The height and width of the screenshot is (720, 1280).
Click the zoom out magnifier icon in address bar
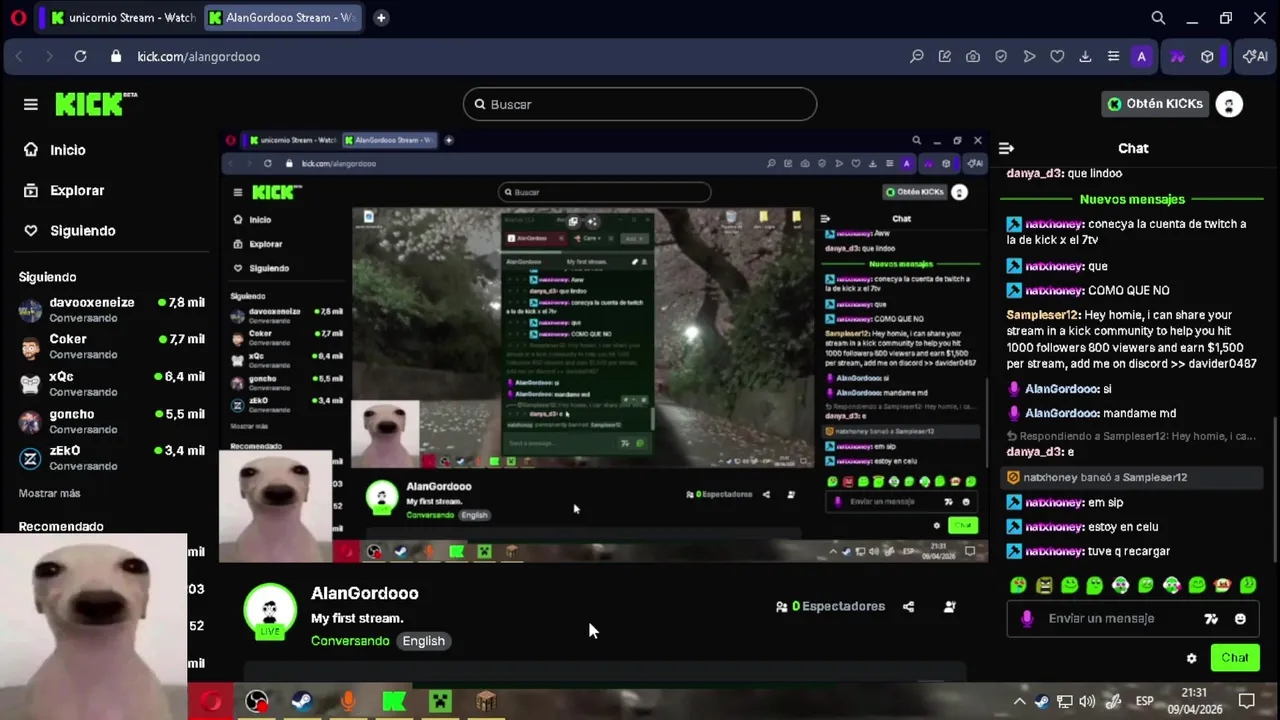(x=916, y=57)
